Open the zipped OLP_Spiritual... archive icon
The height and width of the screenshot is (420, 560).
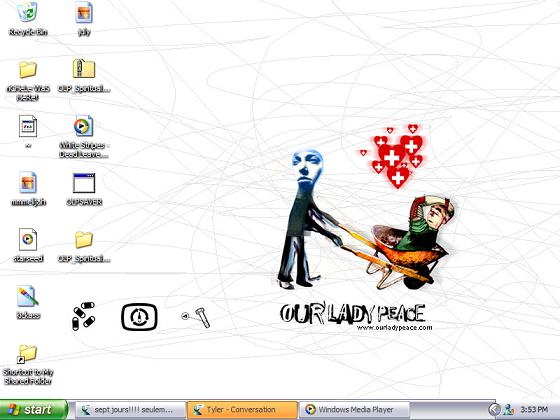(x=84, y=69)
